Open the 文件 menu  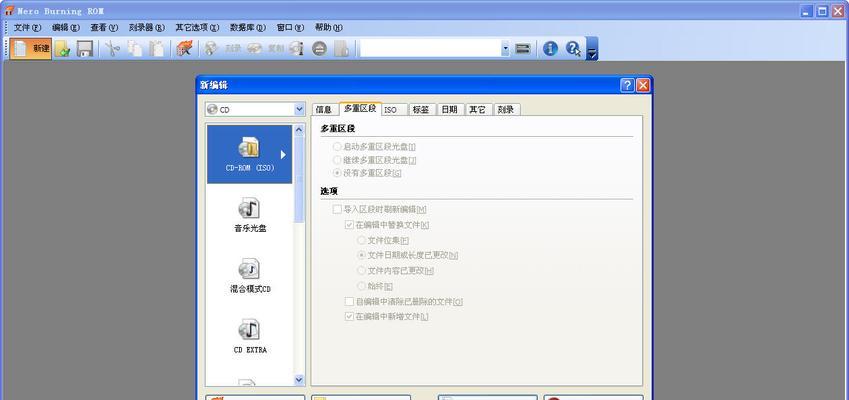(x=27, y=28)
